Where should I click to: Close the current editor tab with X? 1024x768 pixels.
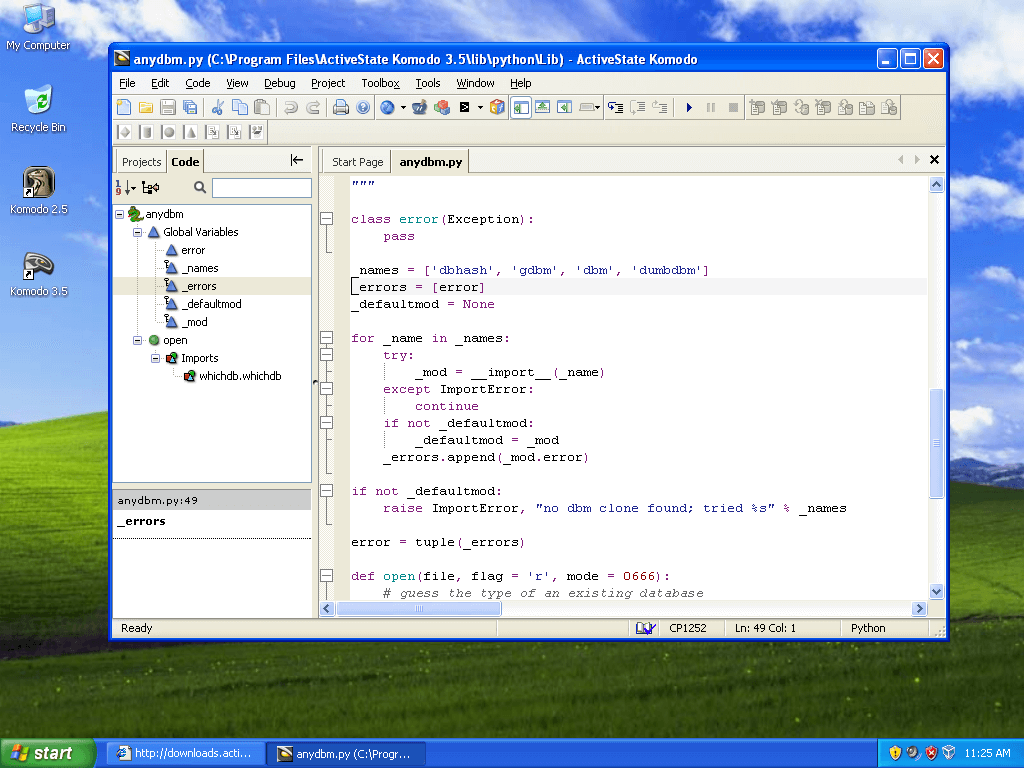(935, 159)
